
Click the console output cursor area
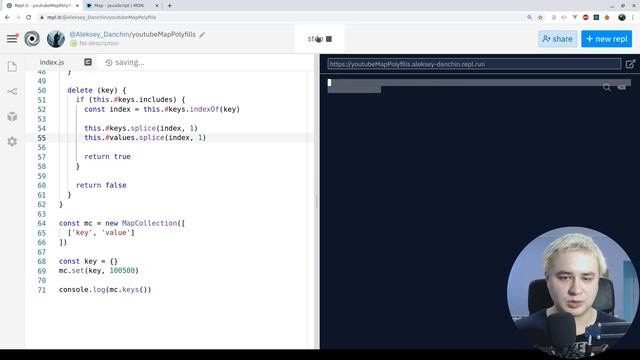pos(329,83)
